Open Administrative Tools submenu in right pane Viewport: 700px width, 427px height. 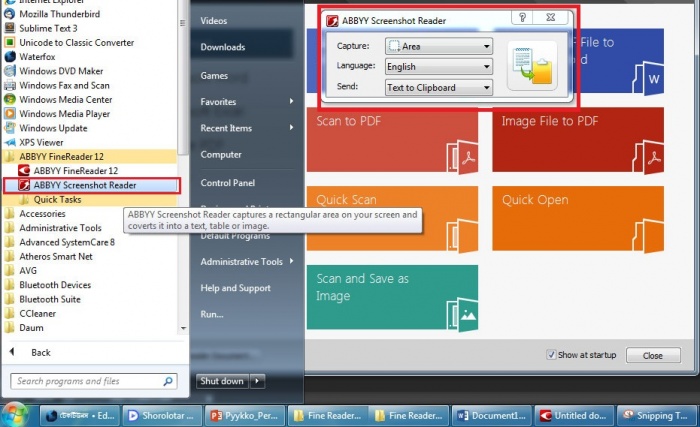pos(247,262)
